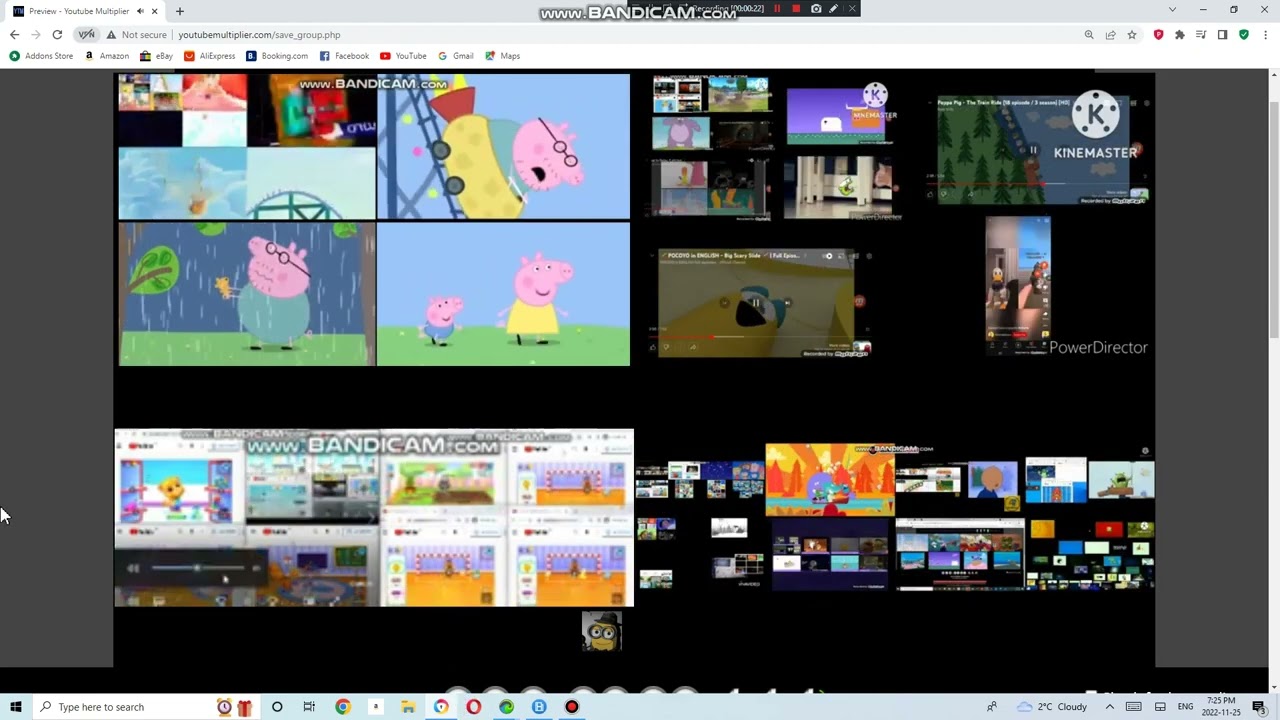Share this page via the address bar icon
Viewport: 1280px width, 720px height.
[x=1110, y=35]
